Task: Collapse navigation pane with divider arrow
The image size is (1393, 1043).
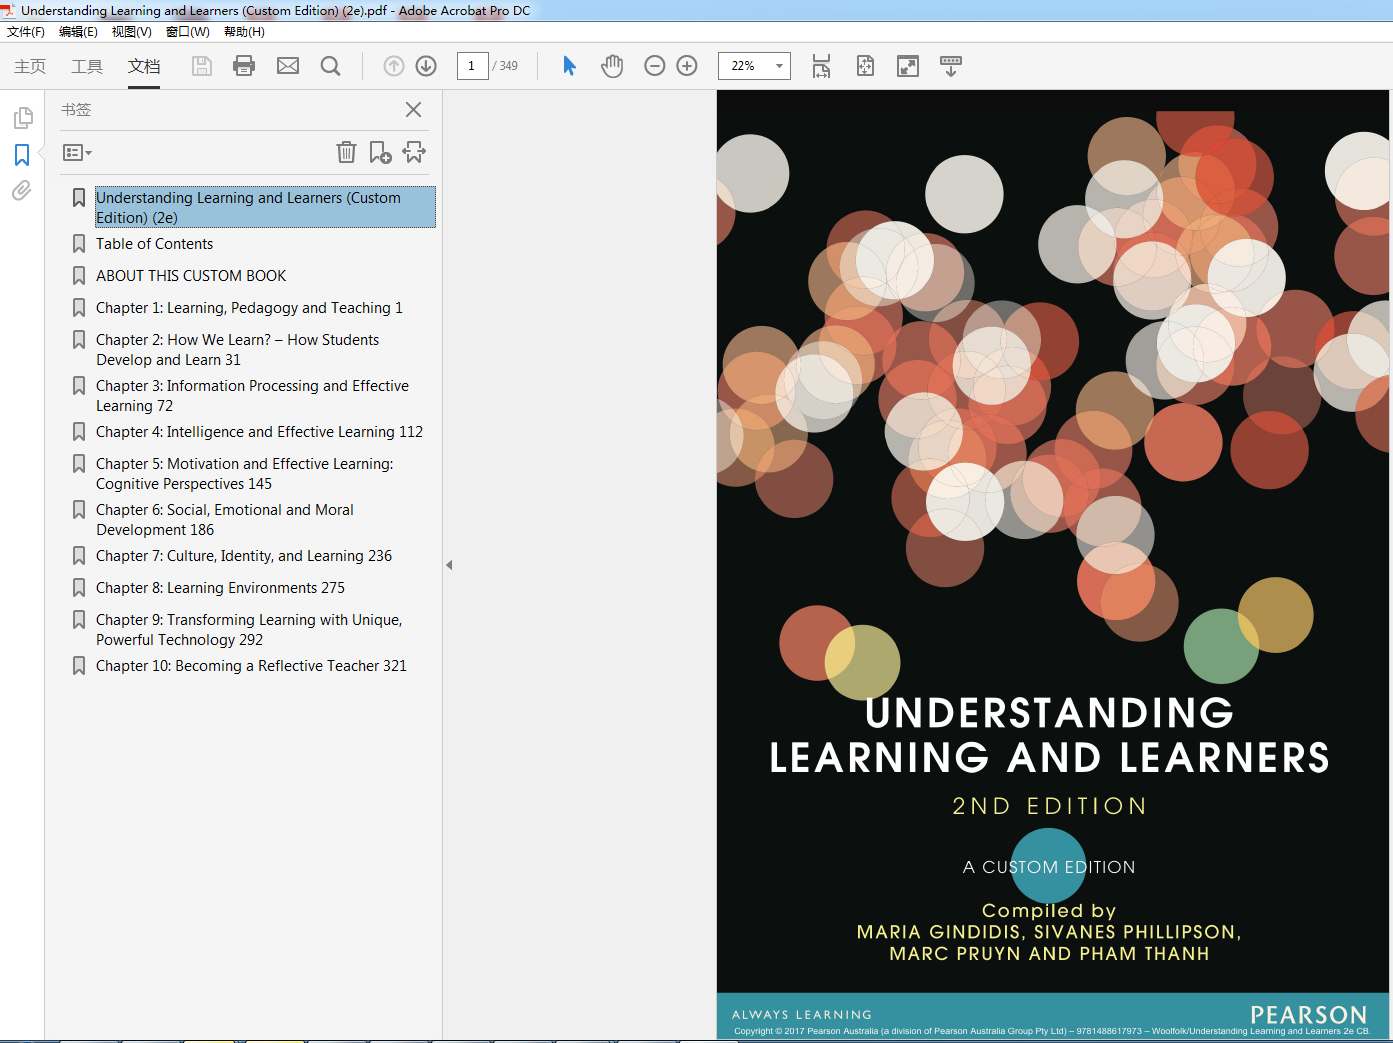Action: point(449,565)
